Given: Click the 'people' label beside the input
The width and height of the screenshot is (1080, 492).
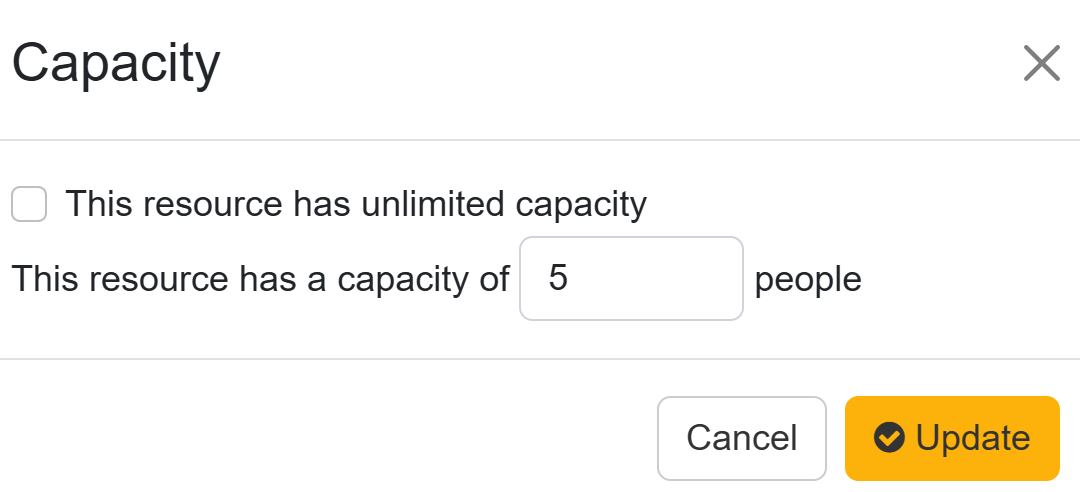Looking at the screenshot, I should coord(807,279).
